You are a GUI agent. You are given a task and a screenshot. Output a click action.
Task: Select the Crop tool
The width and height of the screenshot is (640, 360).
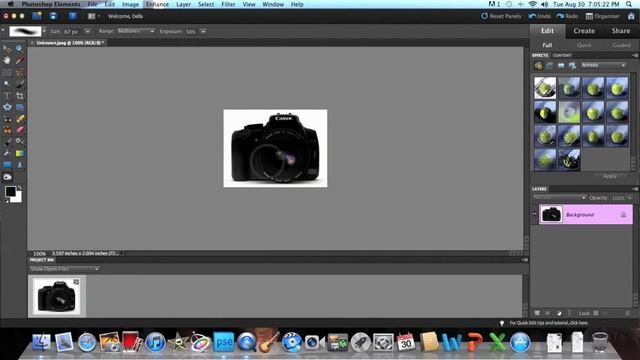tap(19, 96)
